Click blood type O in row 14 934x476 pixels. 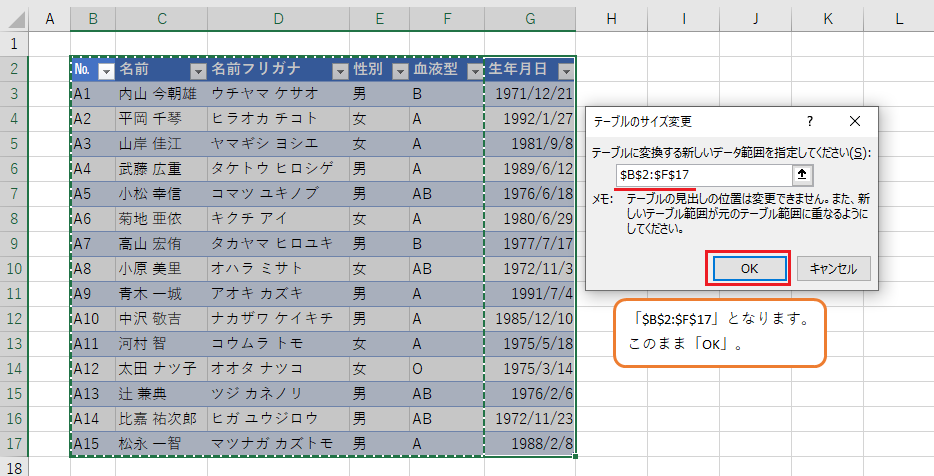447,369
